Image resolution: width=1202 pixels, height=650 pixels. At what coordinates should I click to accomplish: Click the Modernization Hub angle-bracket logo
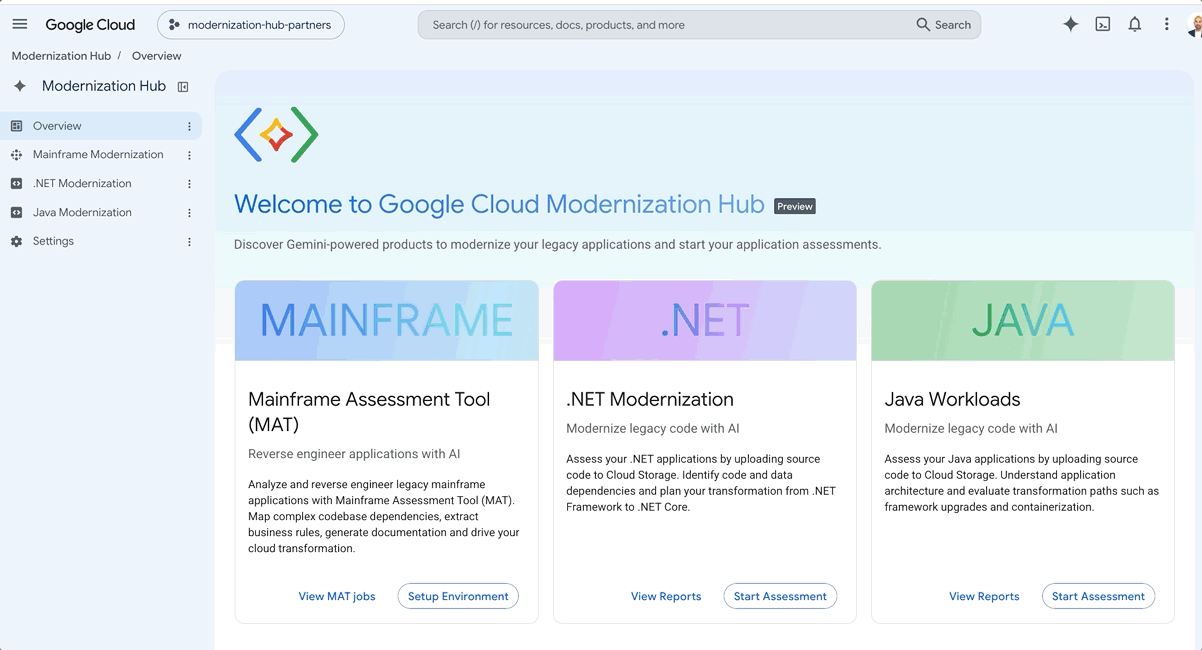point(276,134)
